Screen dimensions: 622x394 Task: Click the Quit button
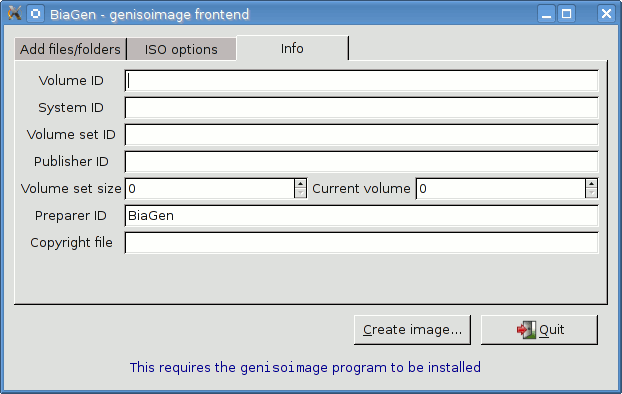(539, 330)
